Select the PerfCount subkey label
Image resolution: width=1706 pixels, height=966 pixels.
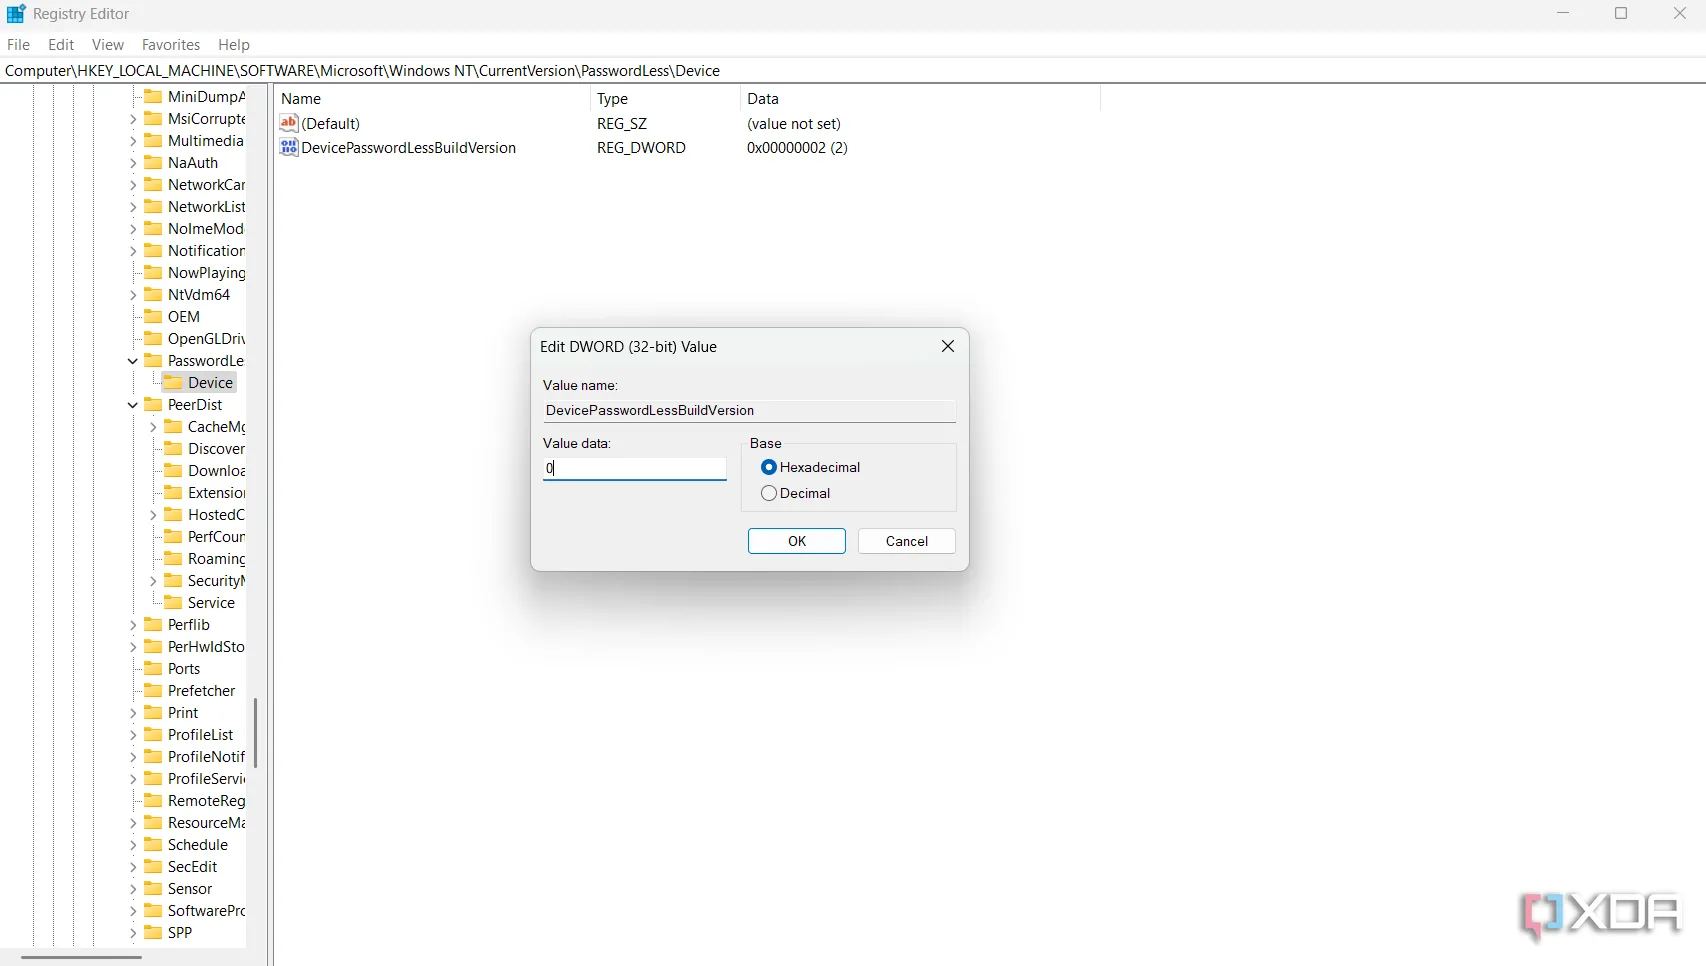click(x=216, y=537)
